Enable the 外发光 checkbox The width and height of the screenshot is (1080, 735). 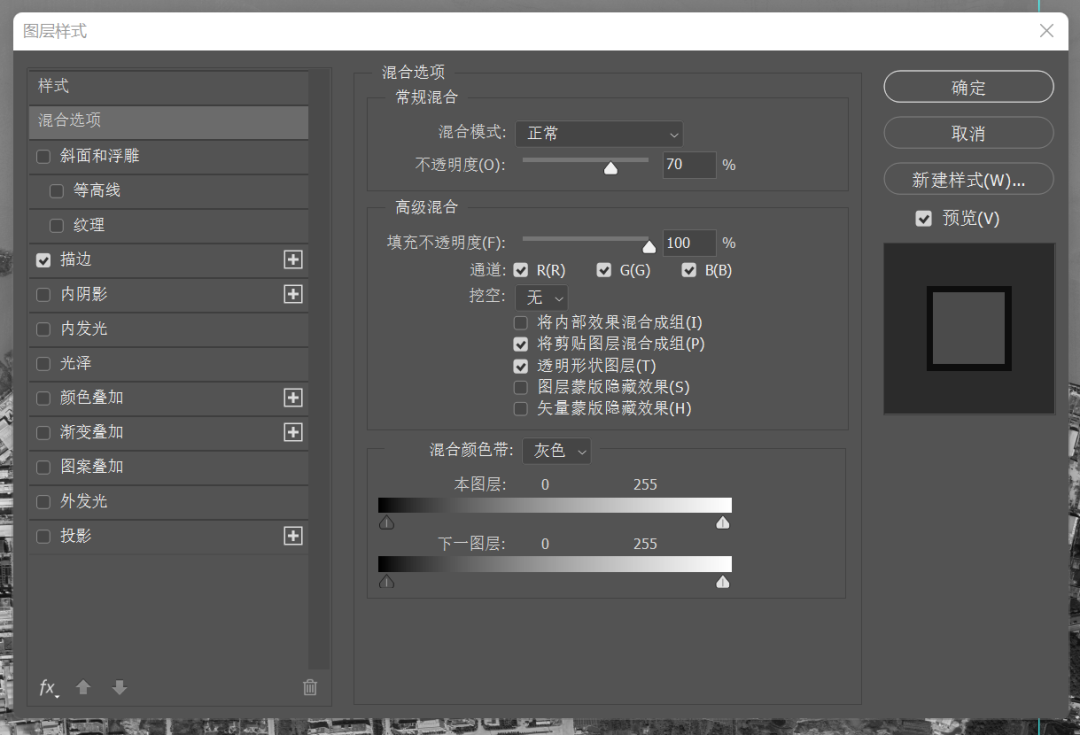[x=43, y=501]
